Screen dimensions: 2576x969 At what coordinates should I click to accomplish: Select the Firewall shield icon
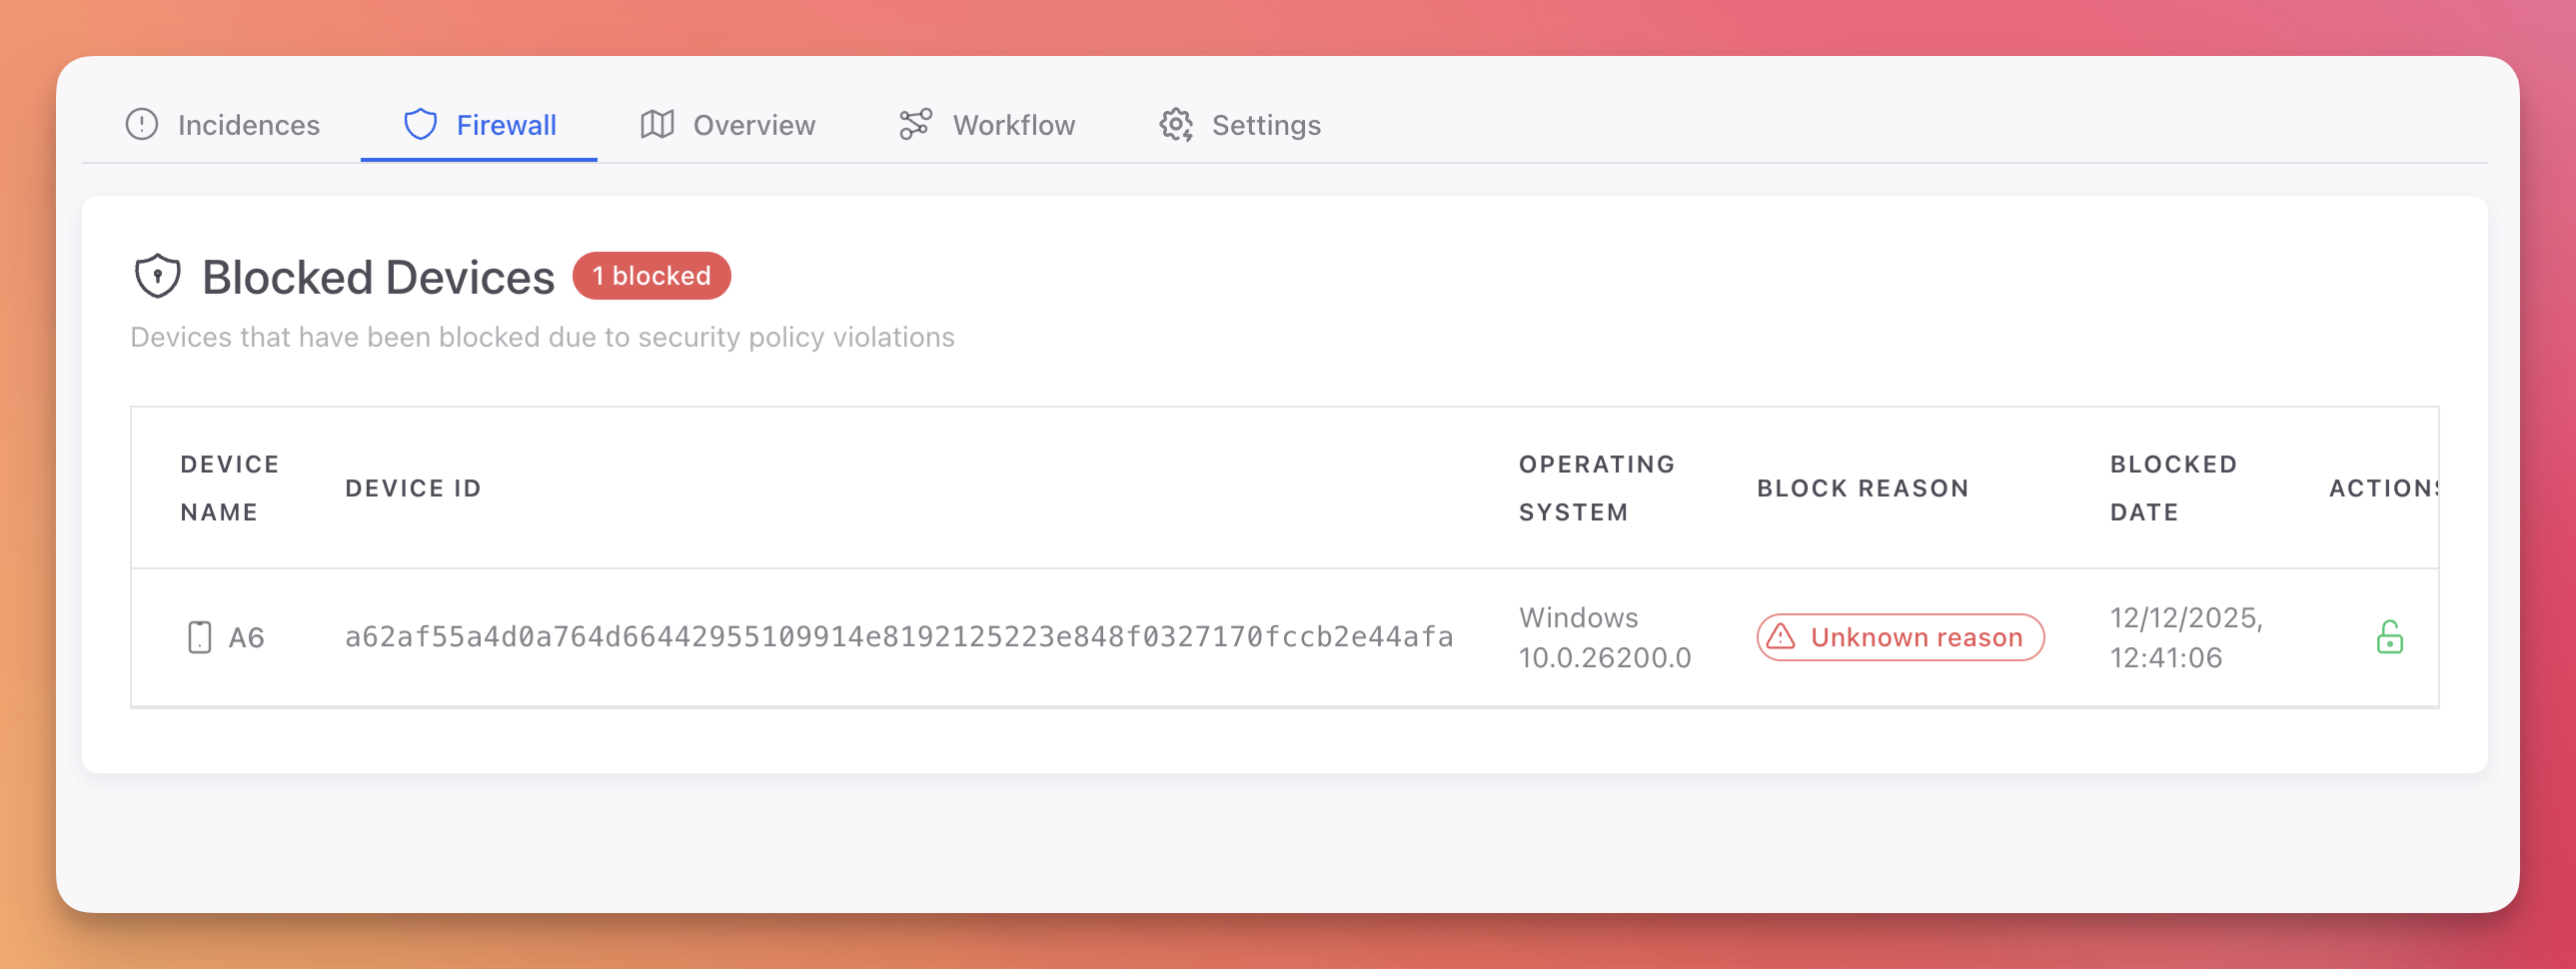(420, 123)
